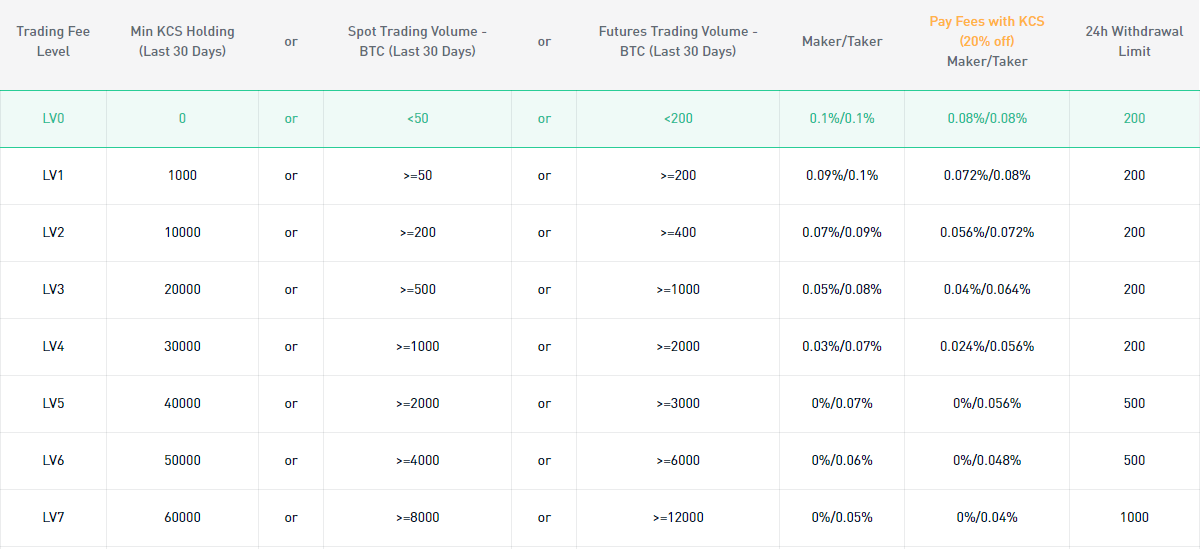The height and width of the screenshot is (549, 1204).
Task: Click the LV1 level cell
Action: (x=53, y=176)
